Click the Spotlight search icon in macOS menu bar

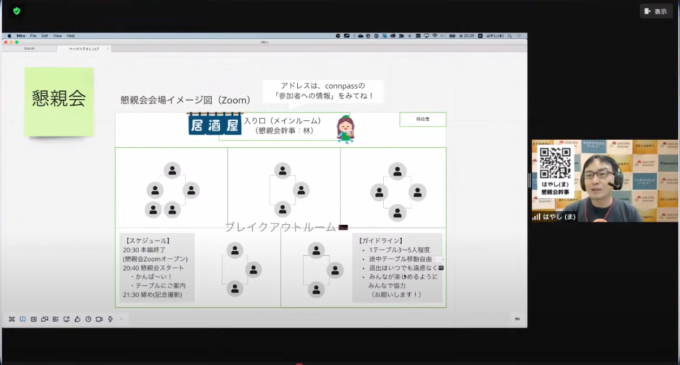(x=510, y=36)
